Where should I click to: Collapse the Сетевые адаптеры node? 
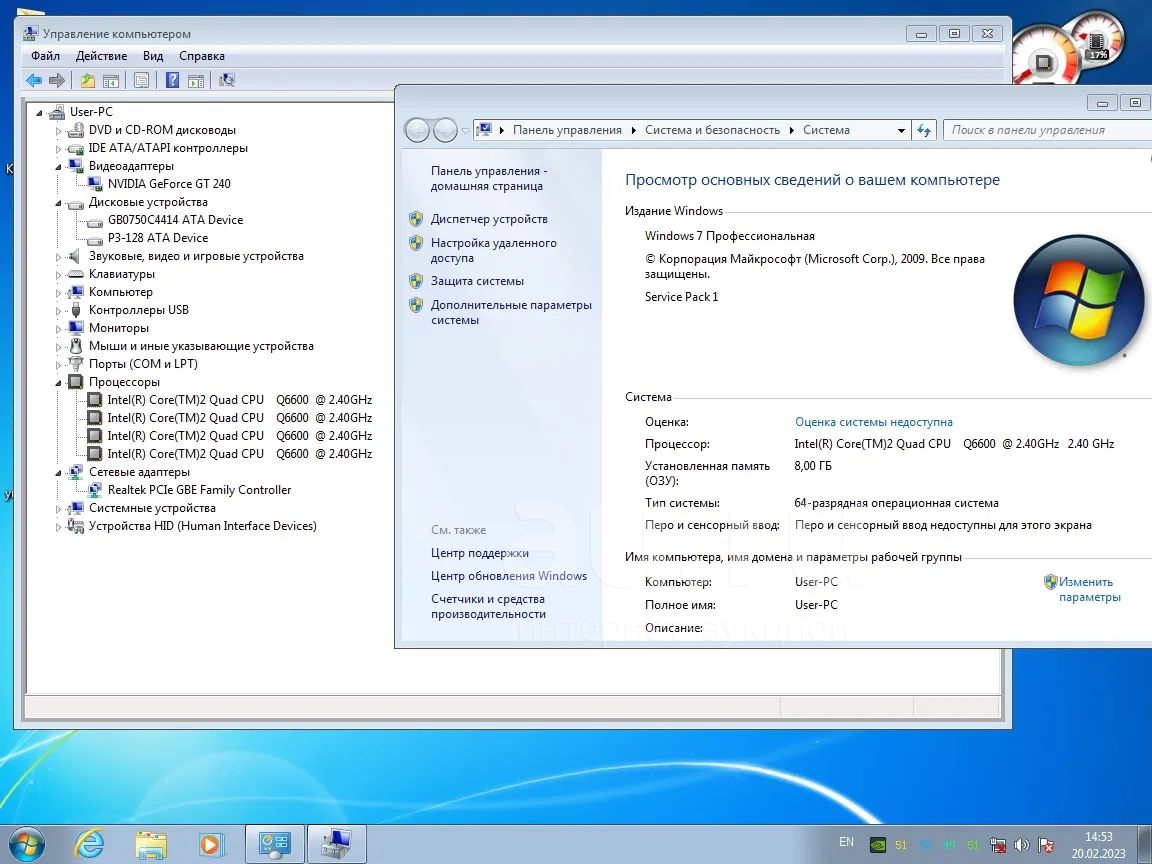point(59,473)
